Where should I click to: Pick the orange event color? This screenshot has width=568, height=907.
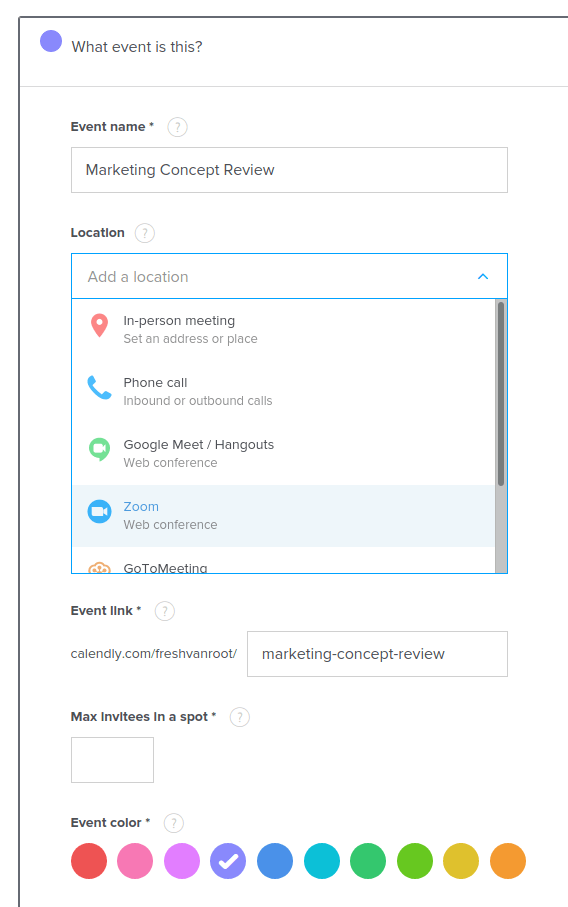(x=508, y=861)
